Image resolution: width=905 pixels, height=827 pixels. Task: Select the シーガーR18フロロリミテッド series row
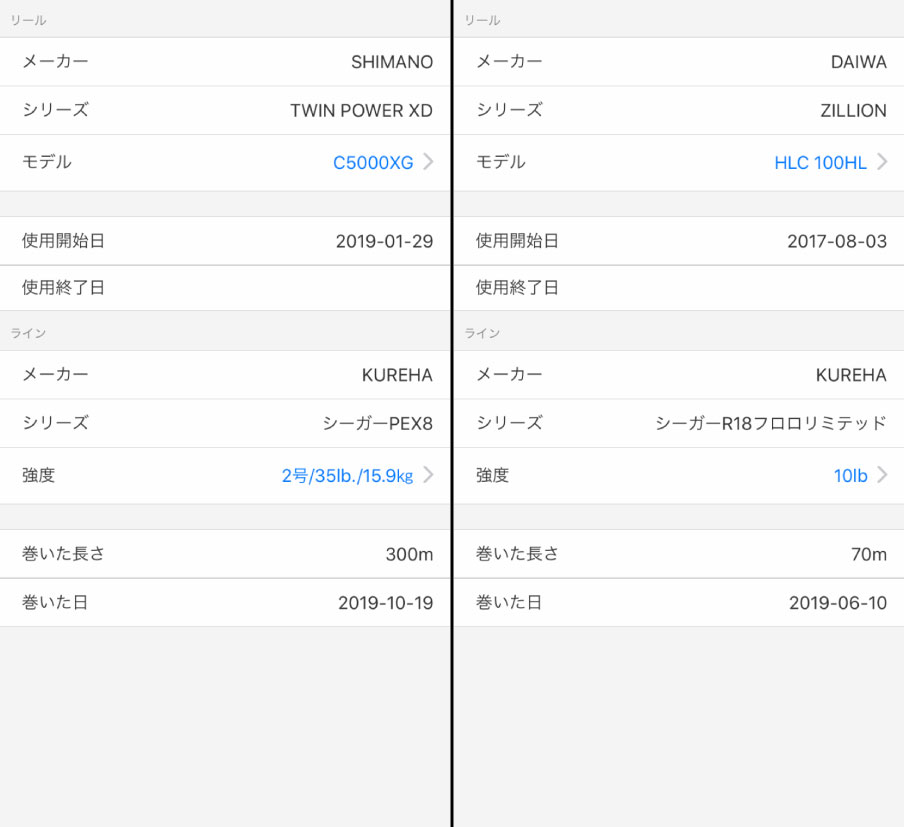pos(679,423)
